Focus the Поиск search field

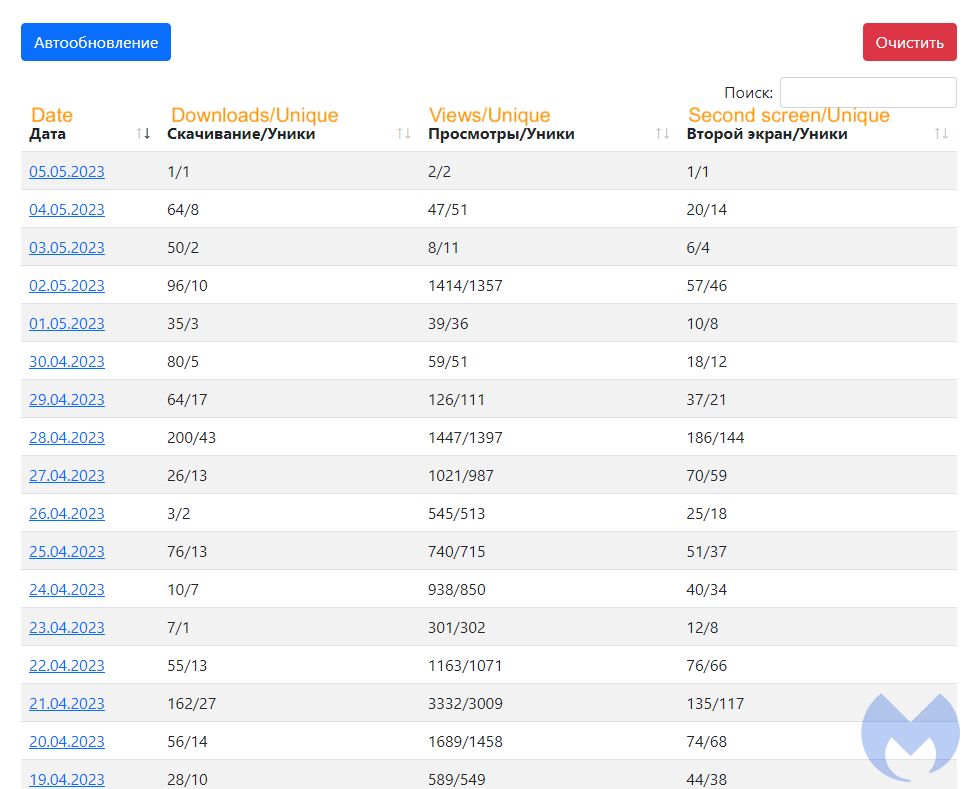(x=867, y=93)
